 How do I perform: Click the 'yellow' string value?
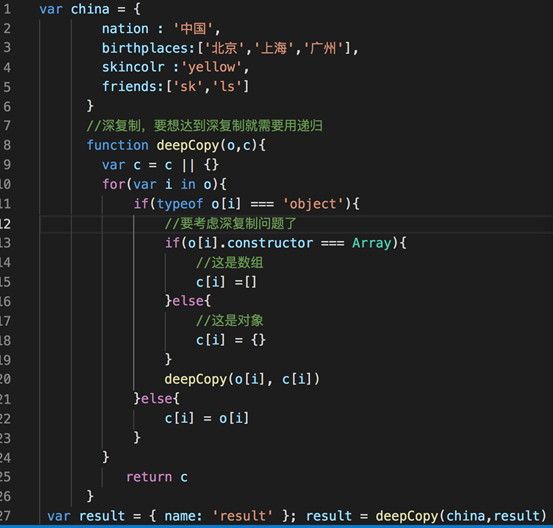point(211,67)
